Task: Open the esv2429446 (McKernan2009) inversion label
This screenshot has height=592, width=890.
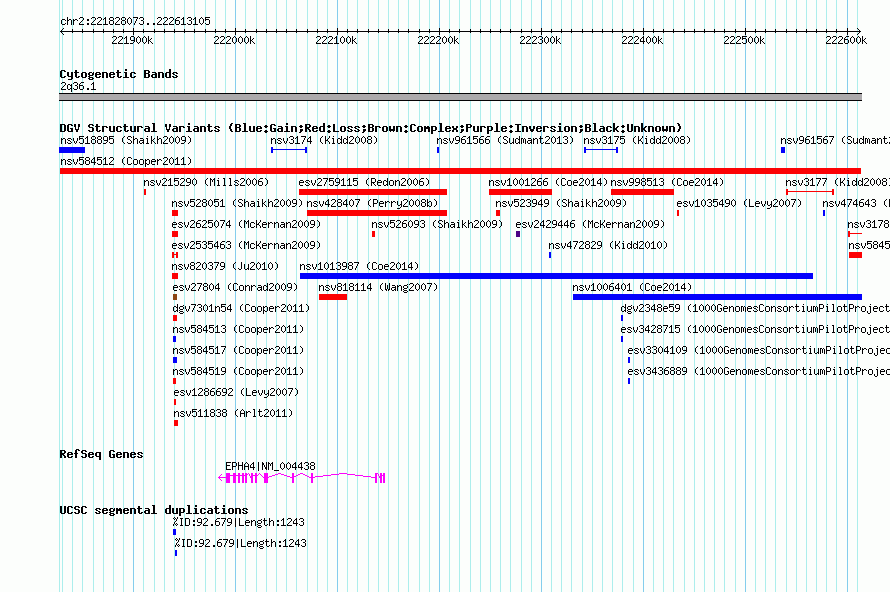Action: (590, 224)
